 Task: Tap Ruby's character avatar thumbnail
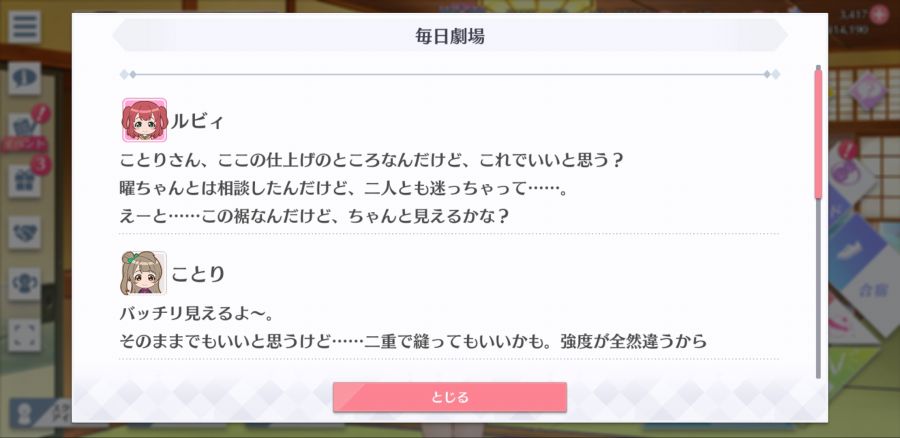144,120
